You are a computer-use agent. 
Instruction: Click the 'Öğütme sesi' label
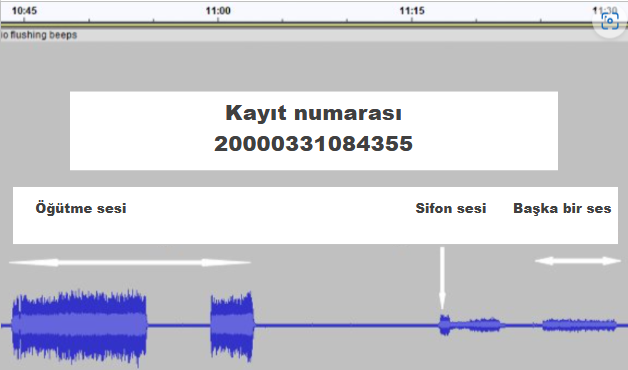tap(81, 208)
